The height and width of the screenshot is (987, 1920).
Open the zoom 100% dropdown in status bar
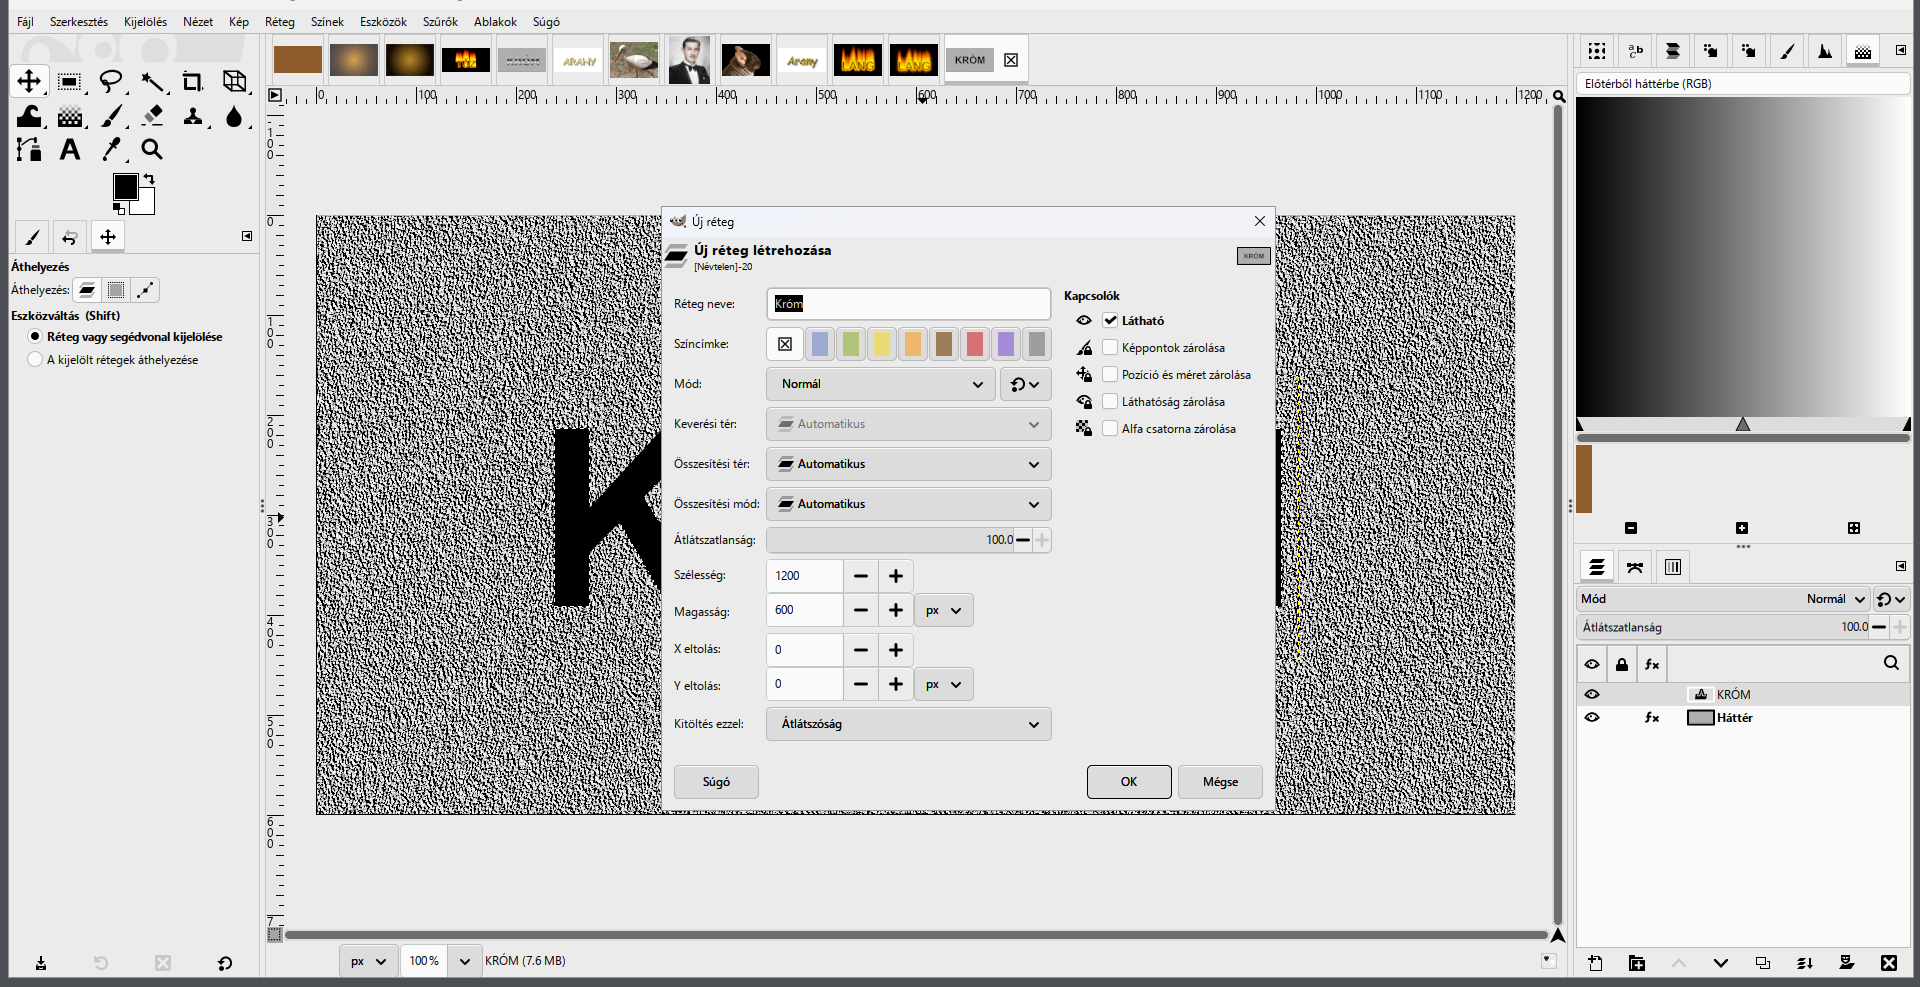[x=464, y=961]
